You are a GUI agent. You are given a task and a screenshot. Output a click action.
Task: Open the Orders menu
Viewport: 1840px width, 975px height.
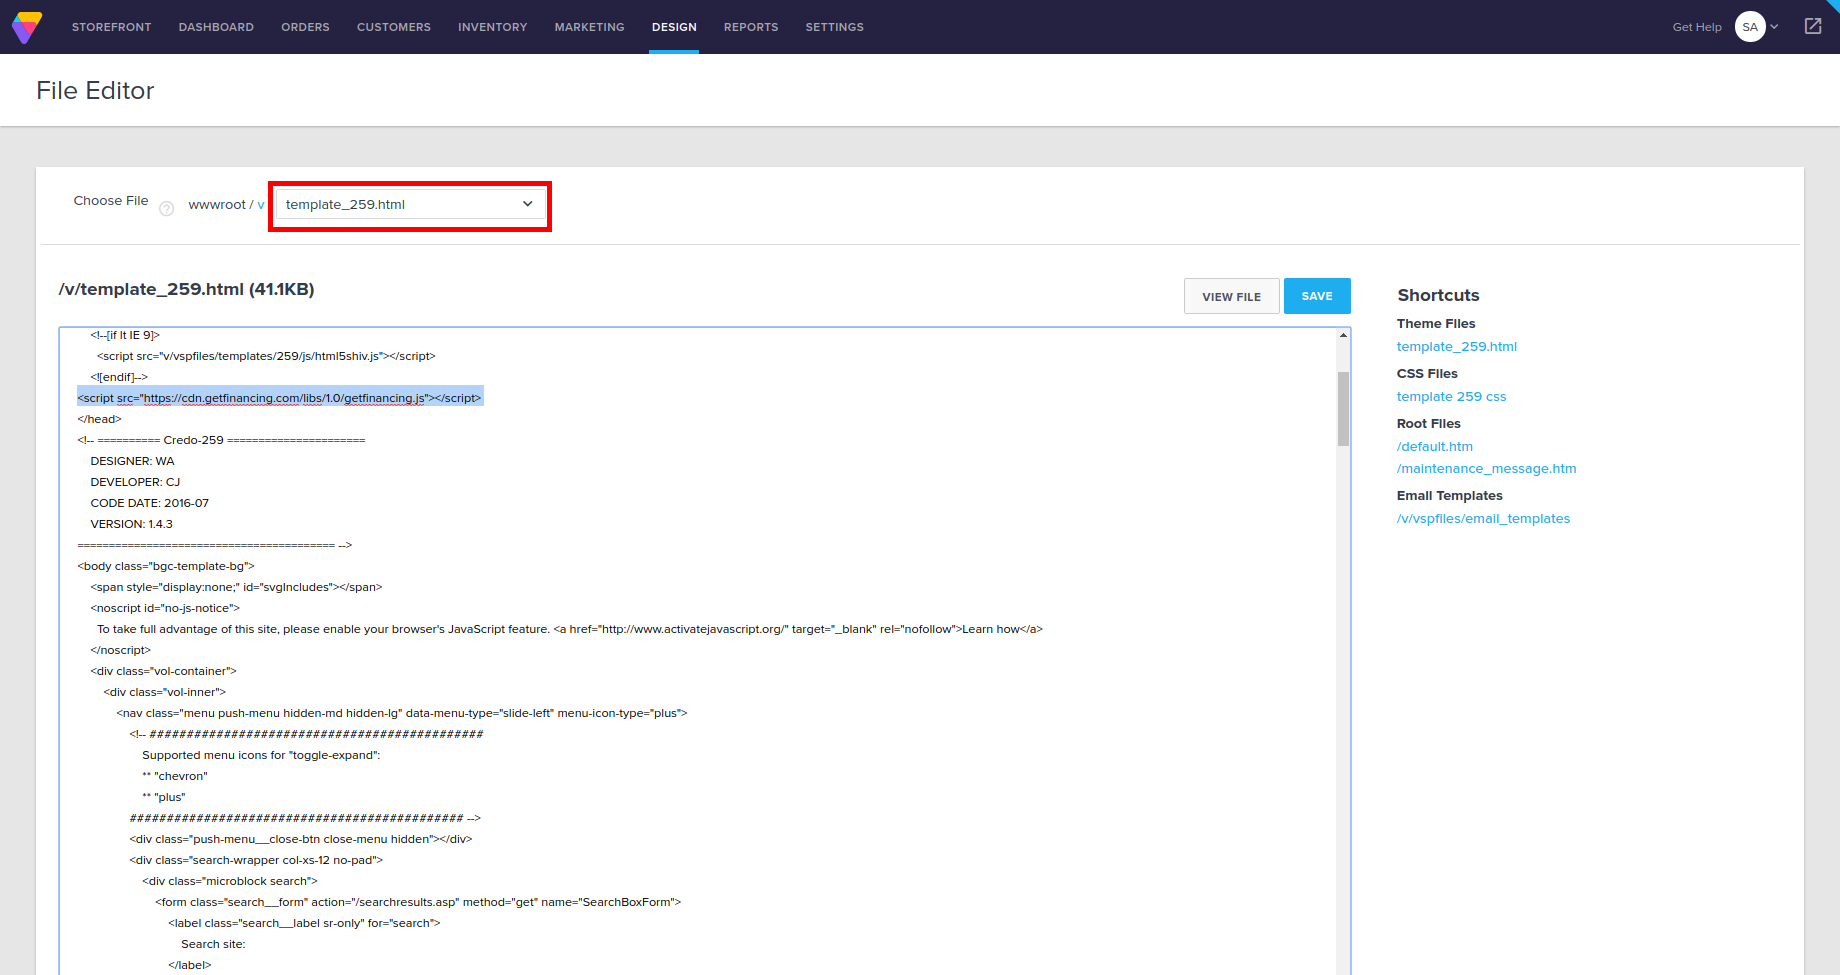(x=305, y=27)
